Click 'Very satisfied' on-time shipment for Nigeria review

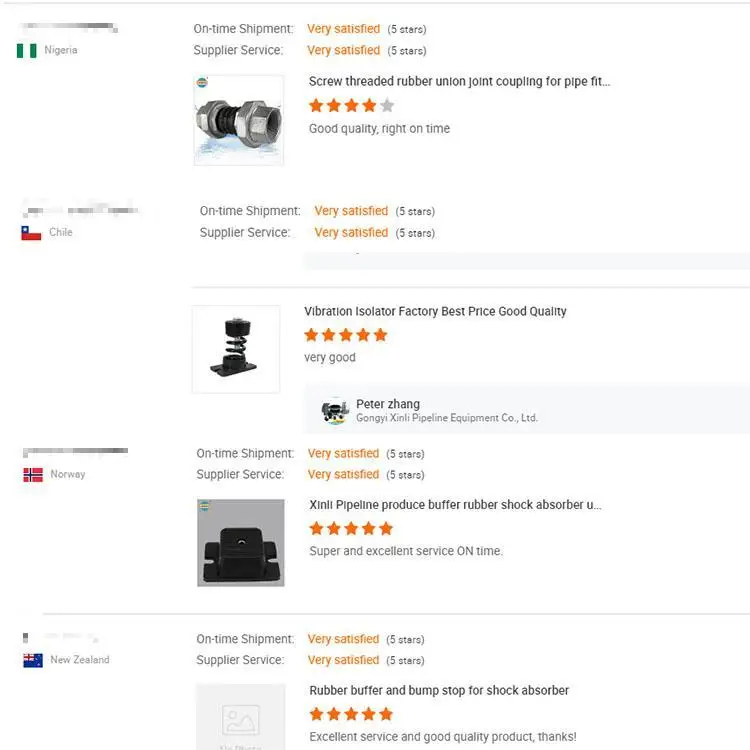(343, 29)
